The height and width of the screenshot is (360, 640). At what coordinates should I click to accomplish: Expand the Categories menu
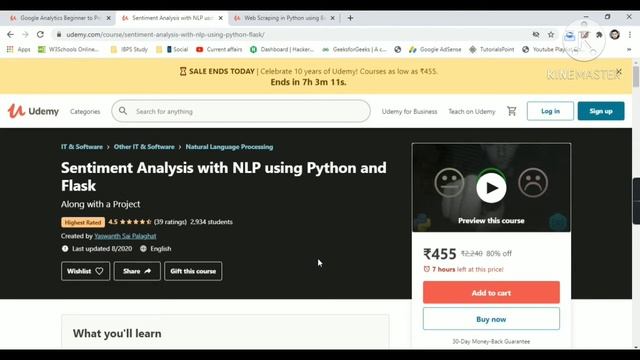point(85,111)
